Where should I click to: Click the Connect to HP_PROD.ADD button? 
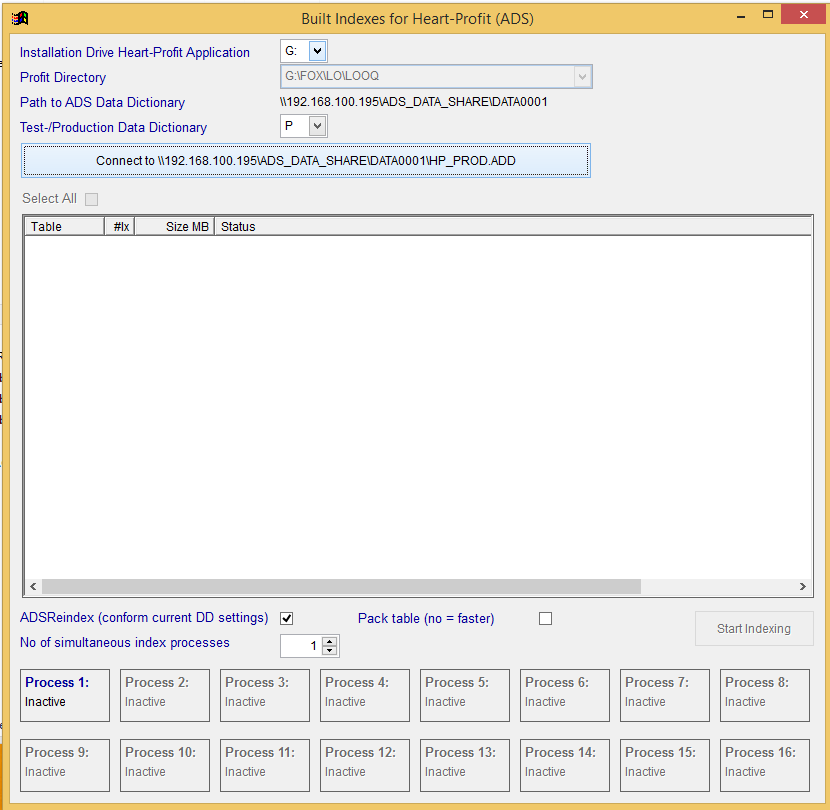click(x=306, y=160)
